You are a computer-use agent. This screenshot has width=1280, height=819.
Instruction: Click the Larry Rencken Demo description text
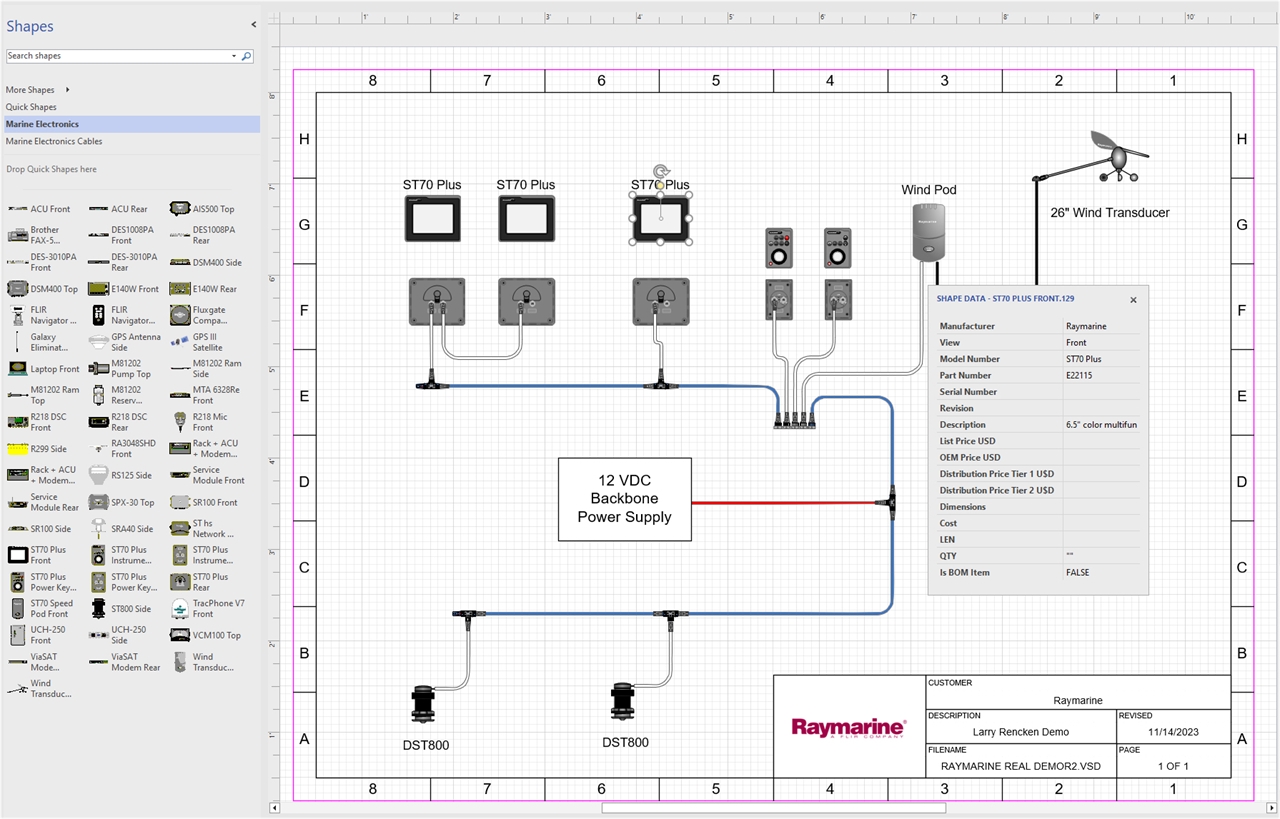[x=1020, y=732]
